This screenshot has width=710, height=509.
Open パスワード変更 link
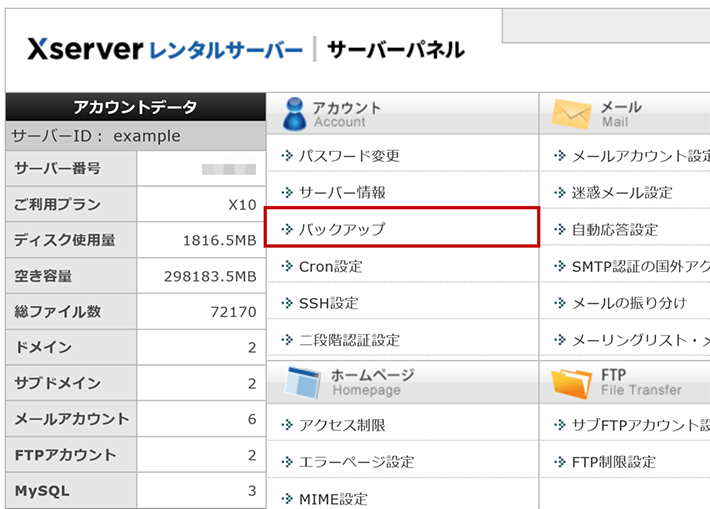click(x=349, y=156)
